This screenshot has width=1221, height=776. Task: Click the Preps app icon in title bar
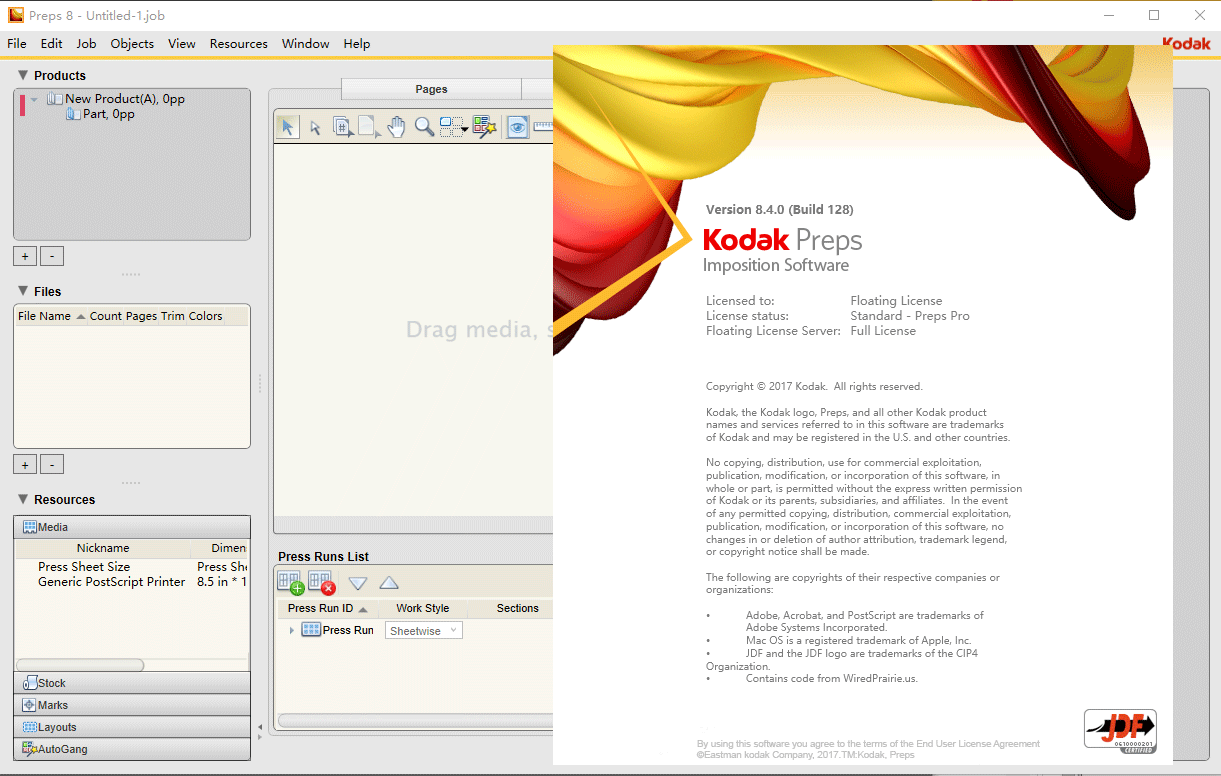pos(16,15)
